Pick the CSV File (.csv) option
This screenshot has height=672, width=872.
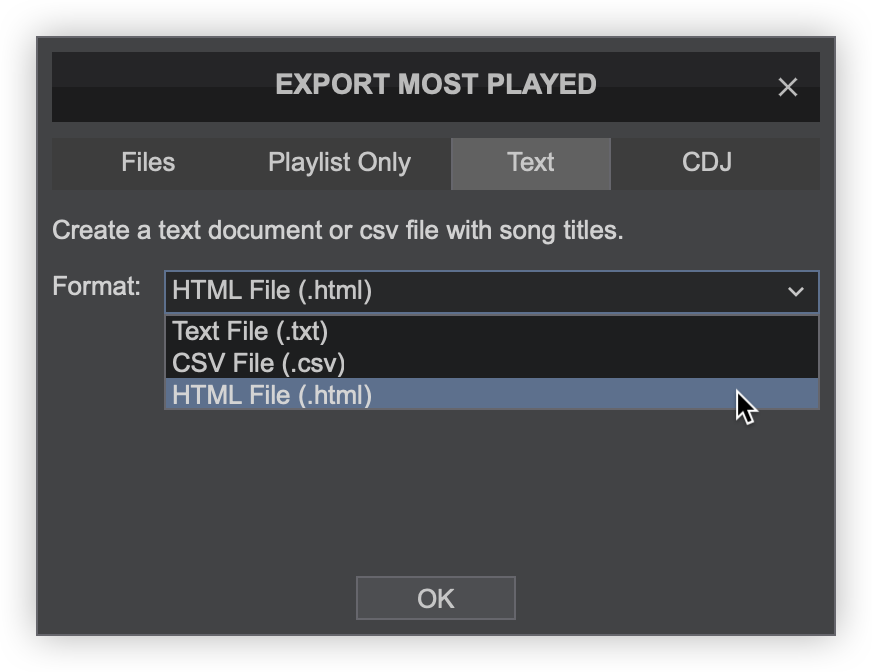coord(258,363)
